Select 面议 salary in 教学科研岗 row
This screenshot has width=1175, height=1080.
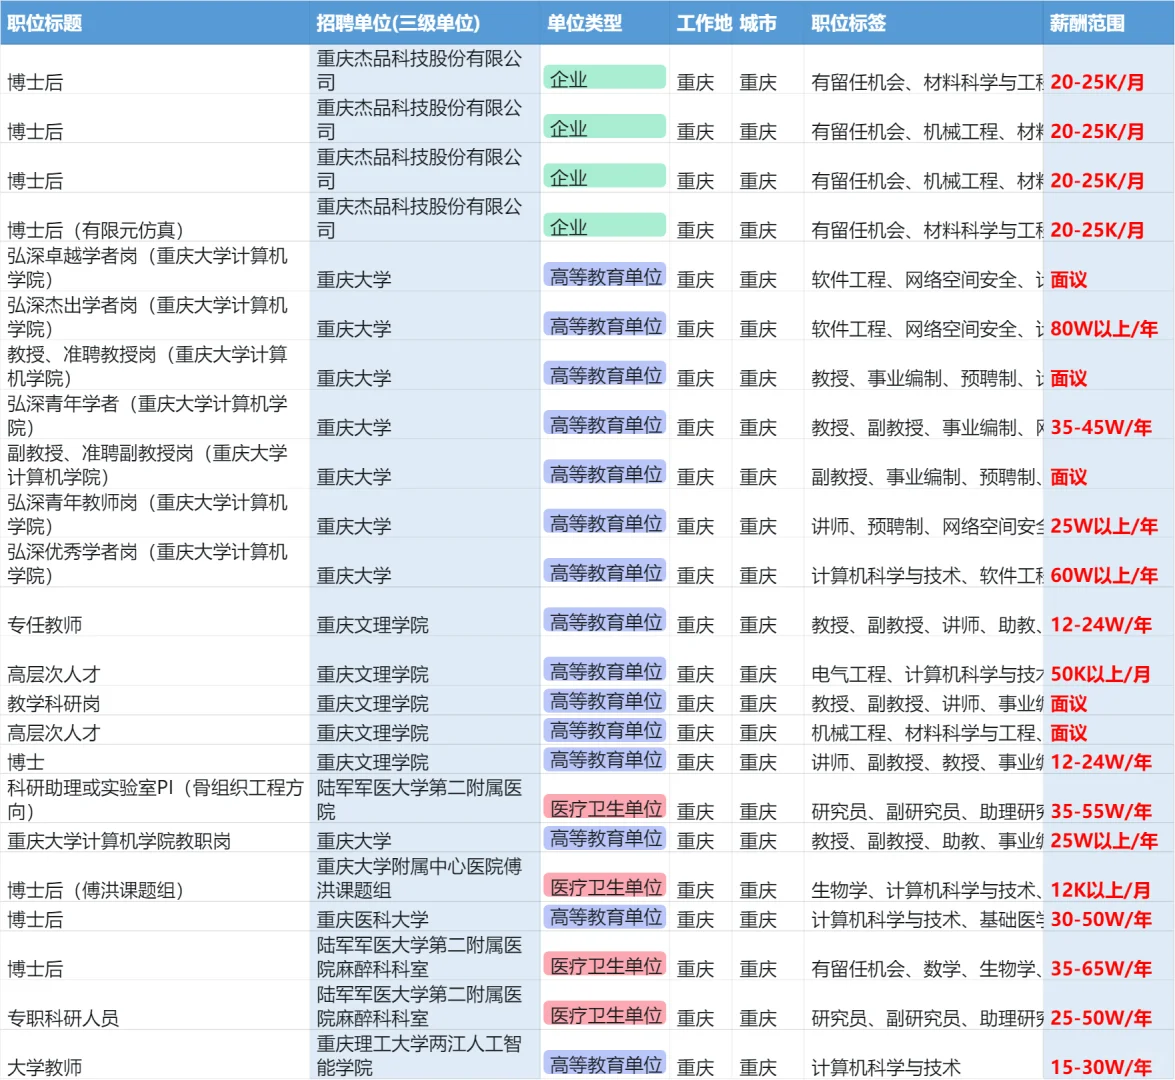click(x=1108, y=702)
